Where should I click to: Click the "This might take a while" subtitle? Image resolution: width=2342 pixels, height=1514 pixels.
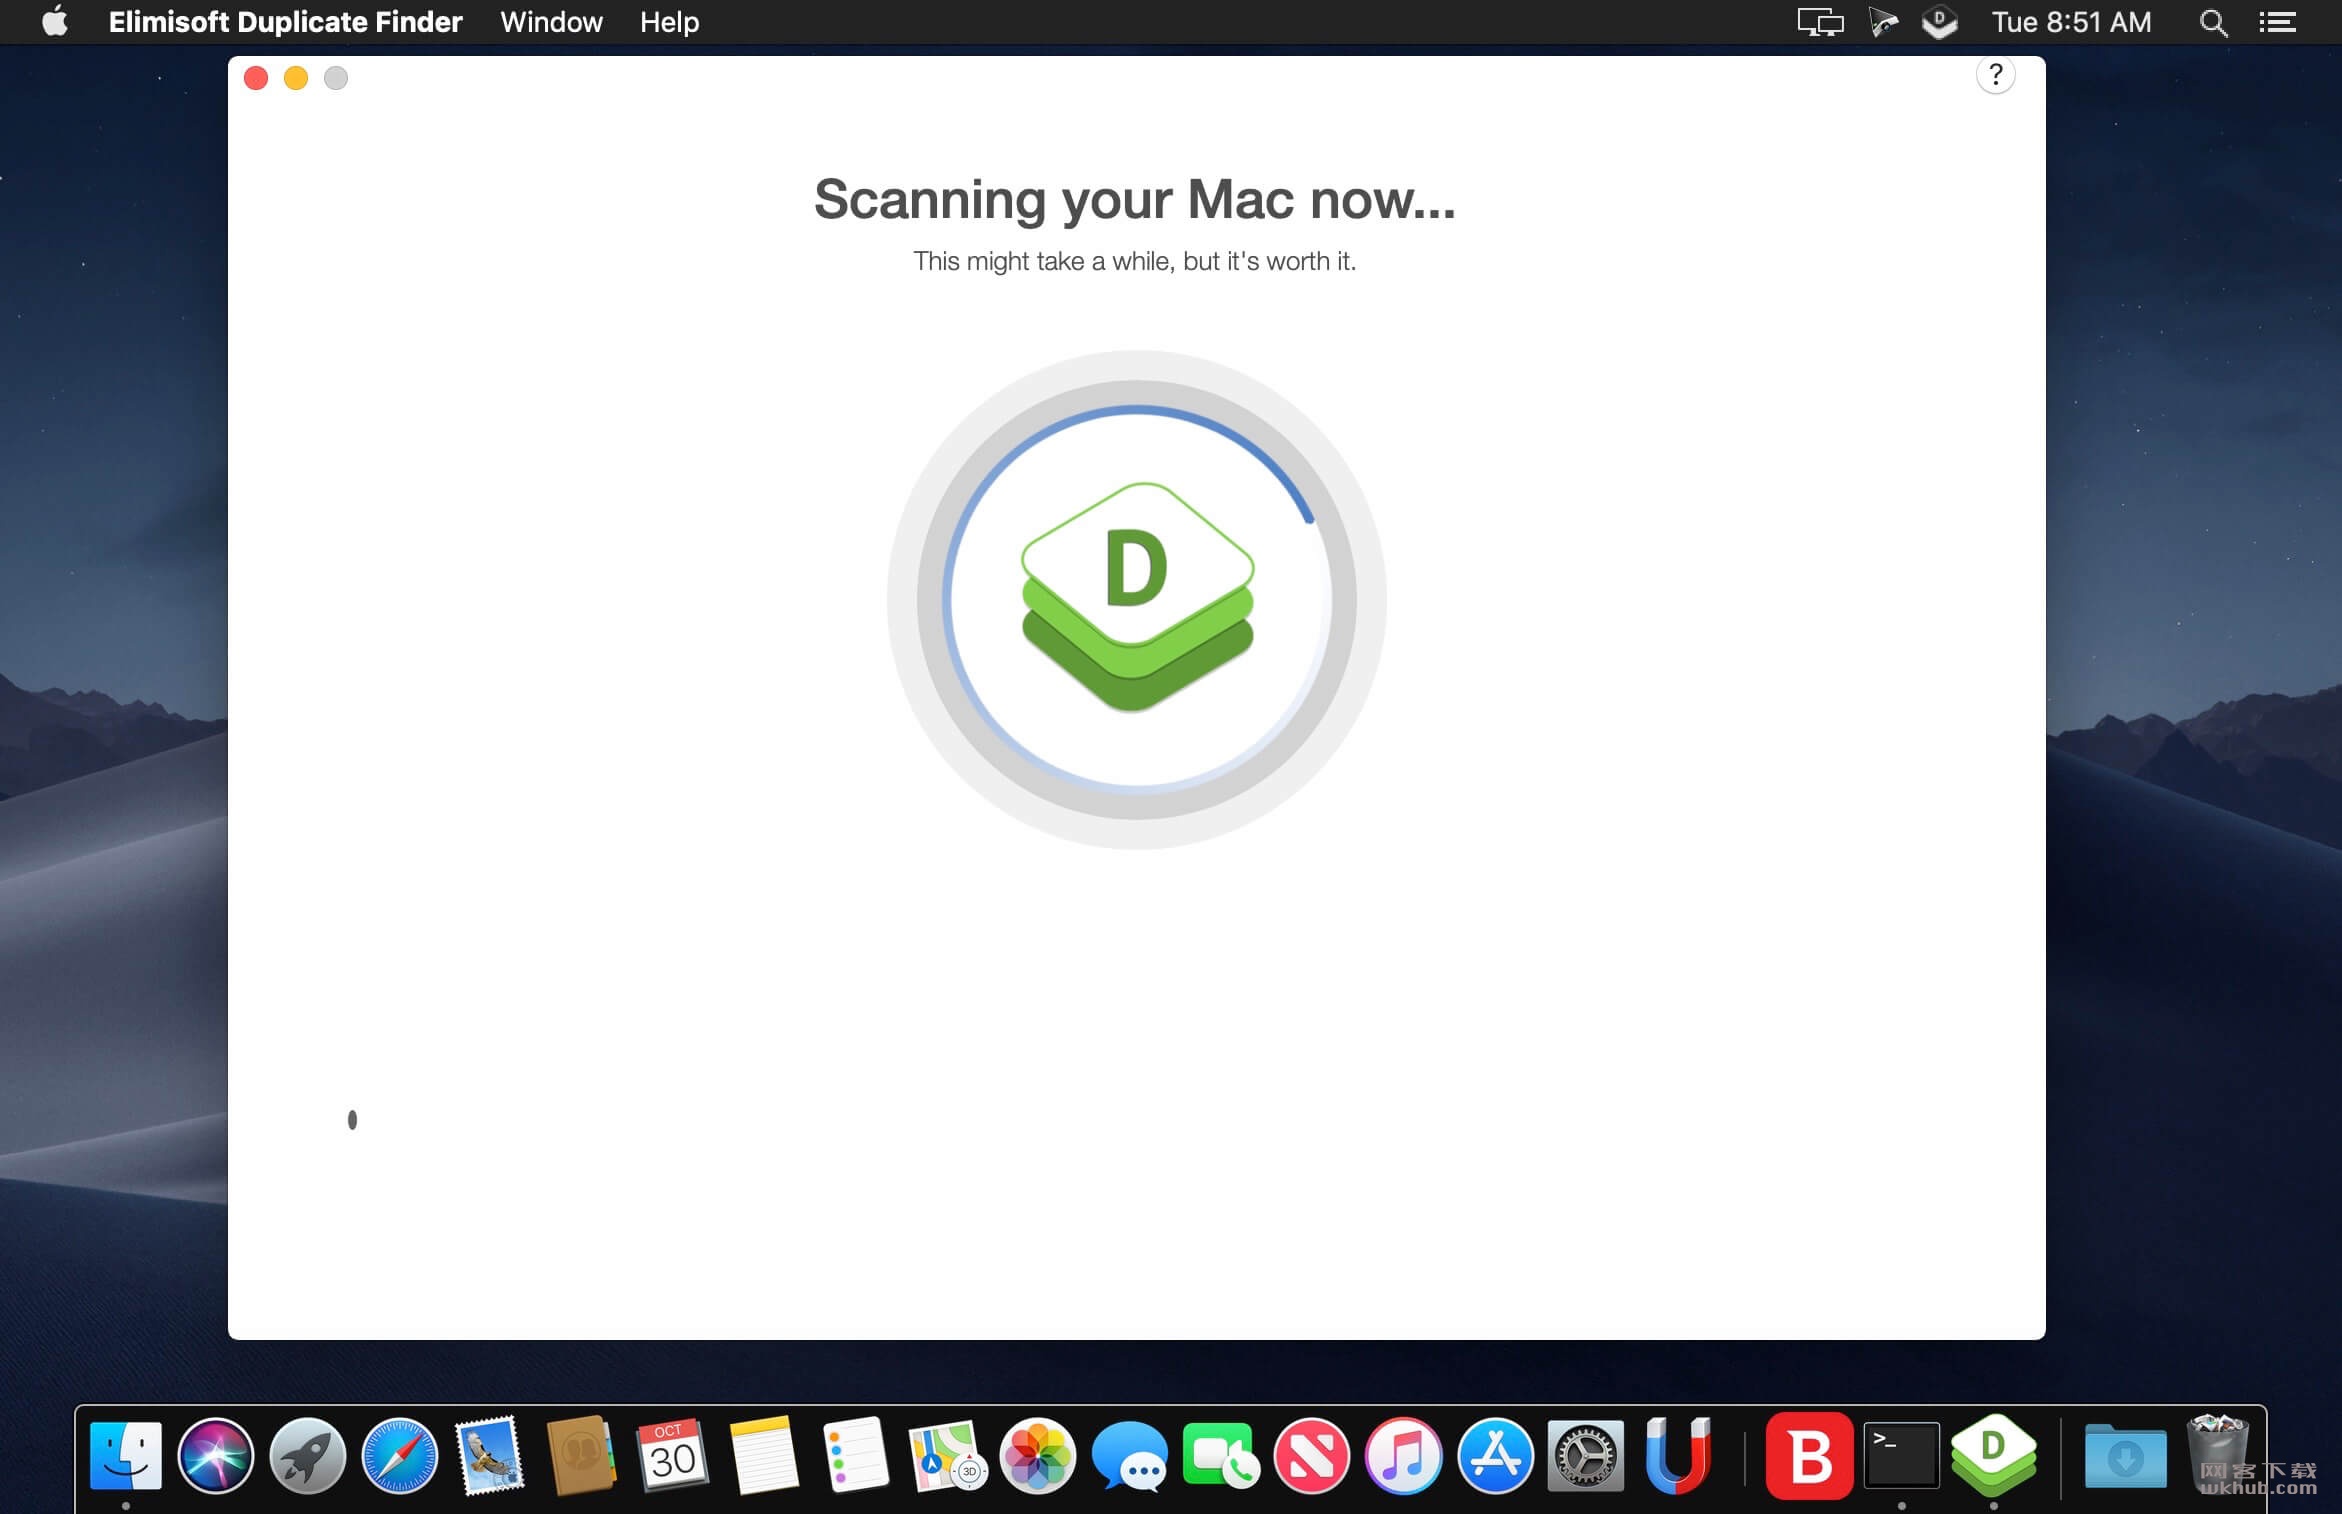(x=1134, y=261)
